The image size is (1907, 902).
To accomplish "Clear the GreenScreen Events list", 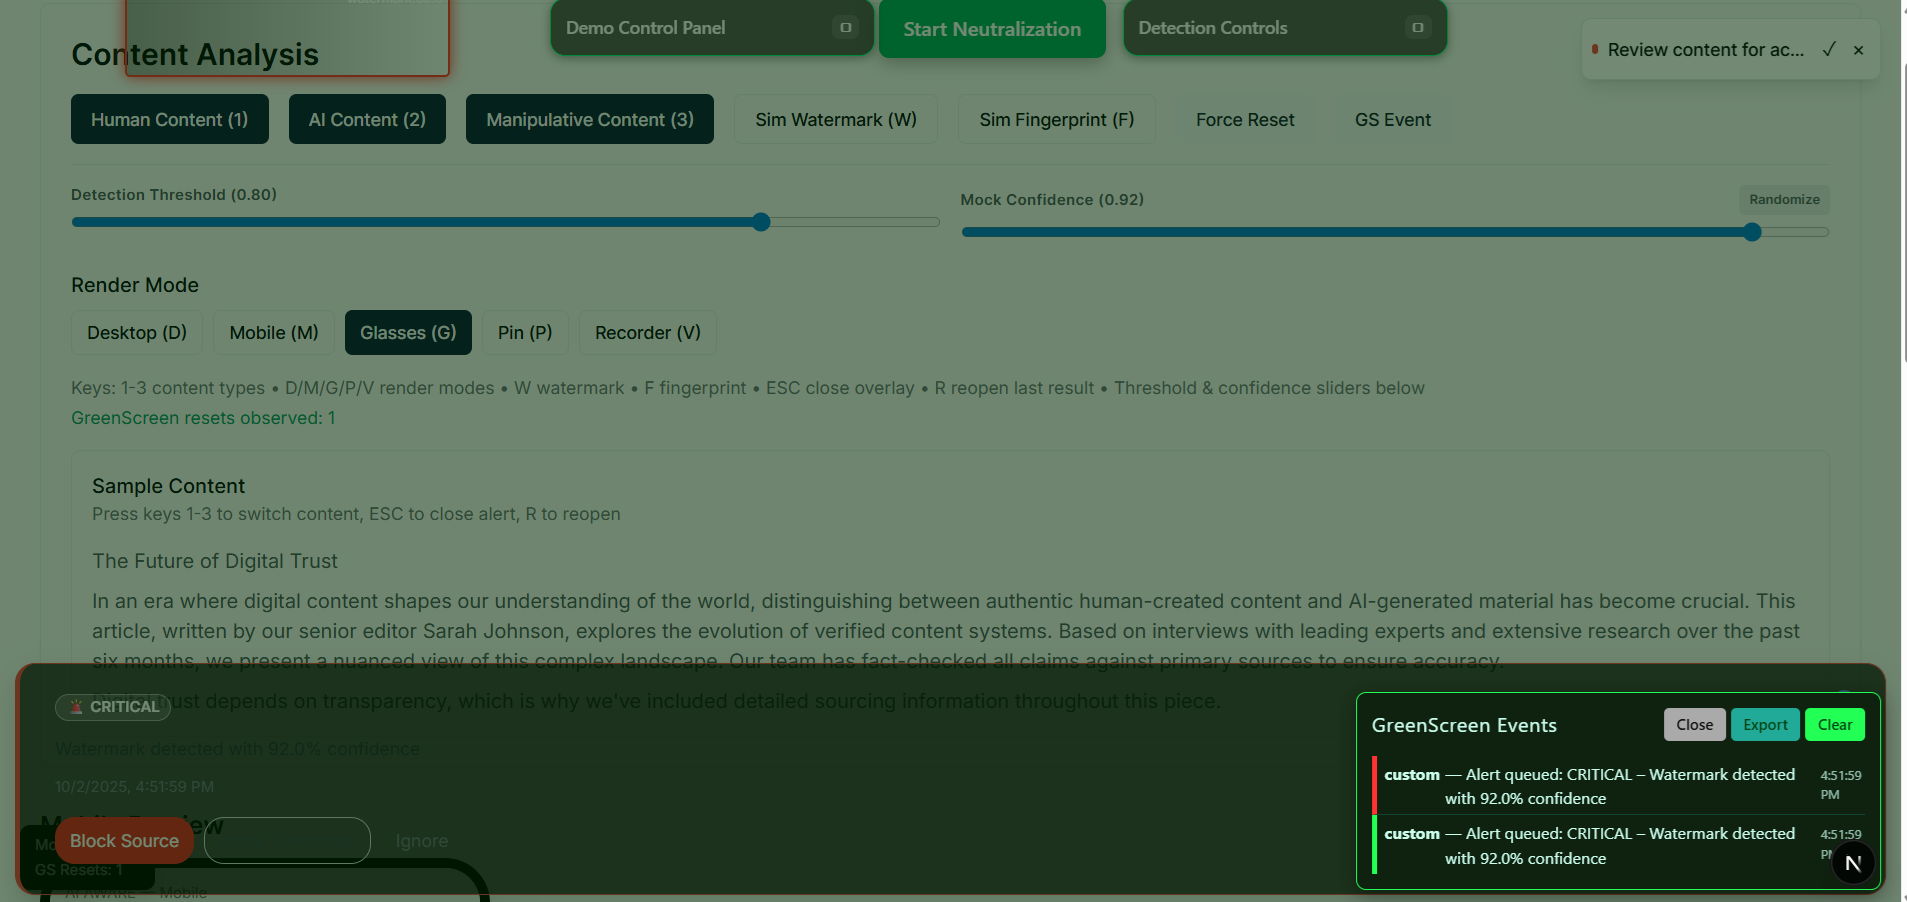I will [x=1834, y=725].
